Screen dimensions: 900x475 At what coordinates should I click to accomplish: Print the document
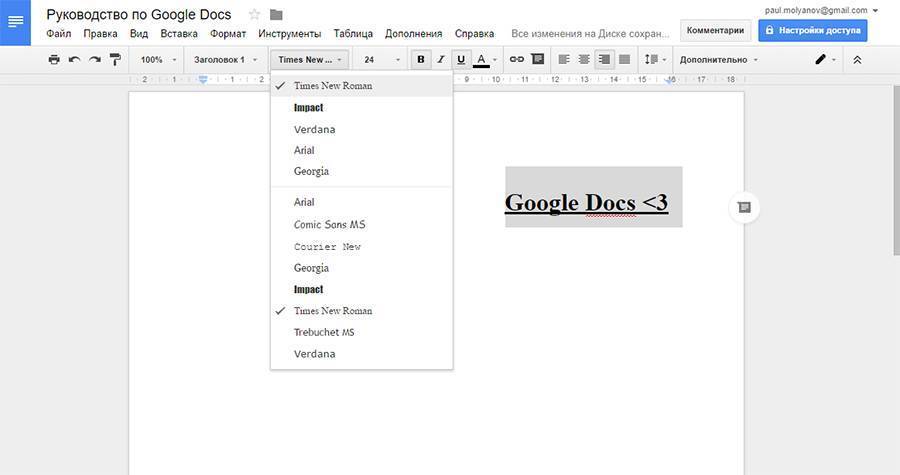click(x=54, y=59)
